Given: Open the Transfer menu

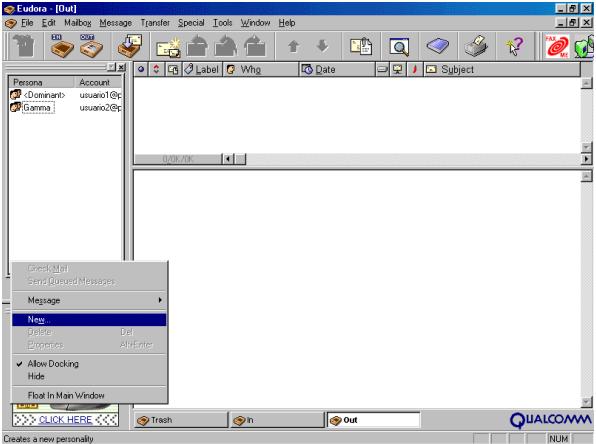Looking at the screenshot, I should (x=155, y=23).
